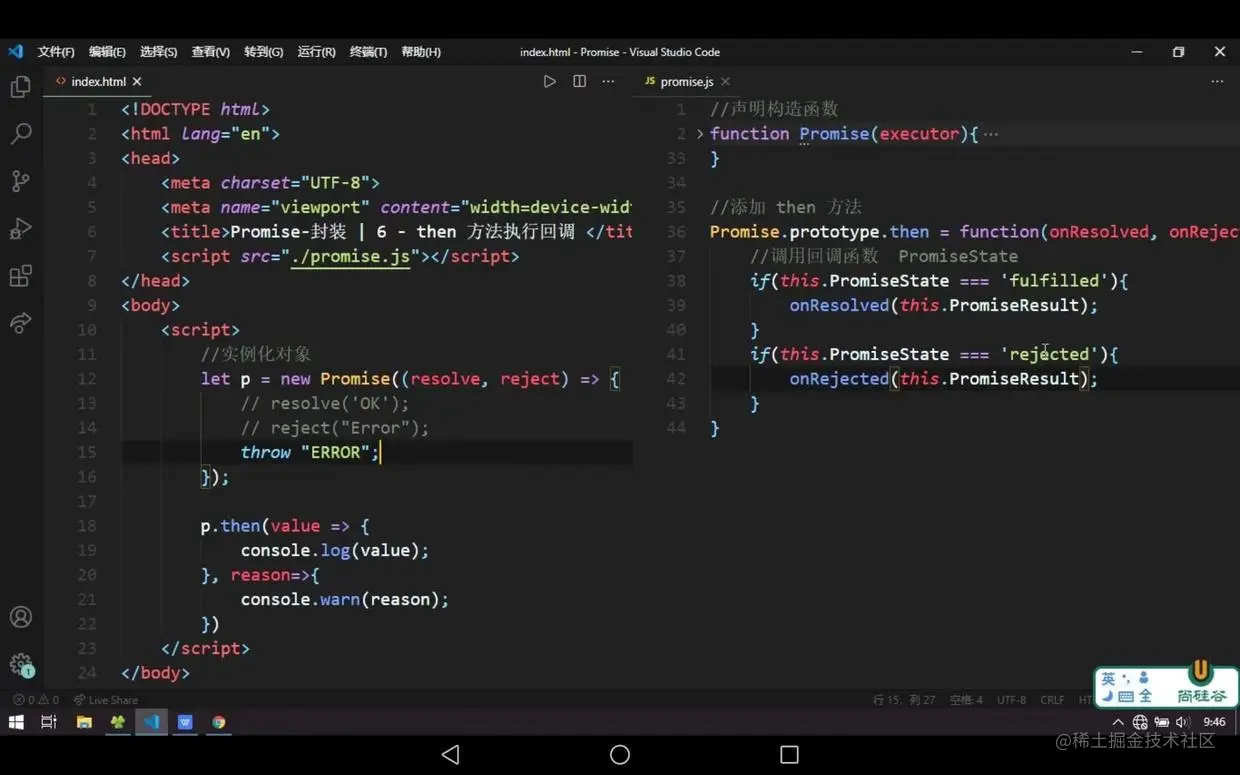Change end of line sequence CRLF
Screen dimensions: 1240x775
[1052, 700]
